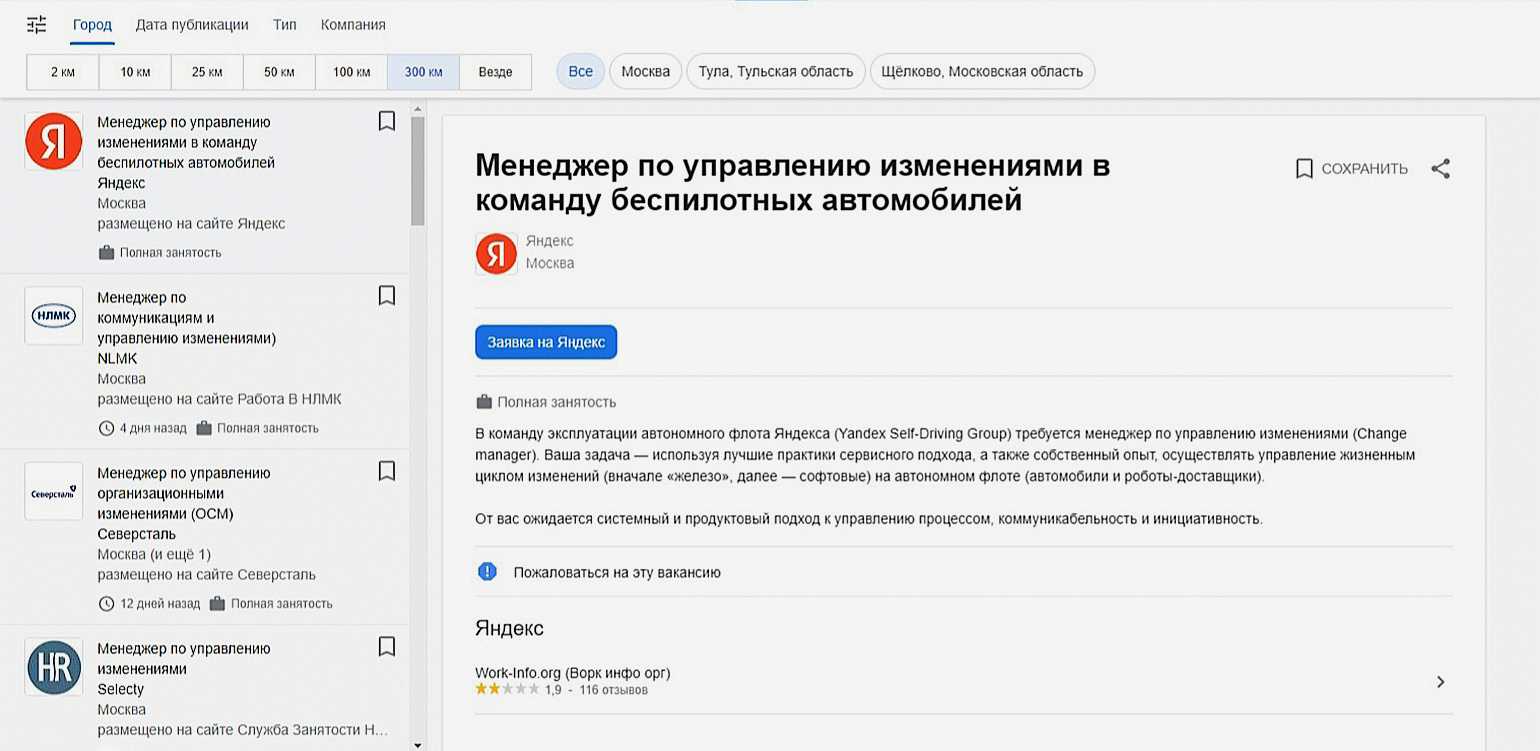Screen dimensions: 1540x751
Task: Open the Северсталь job listing
Action: [184, 493]
